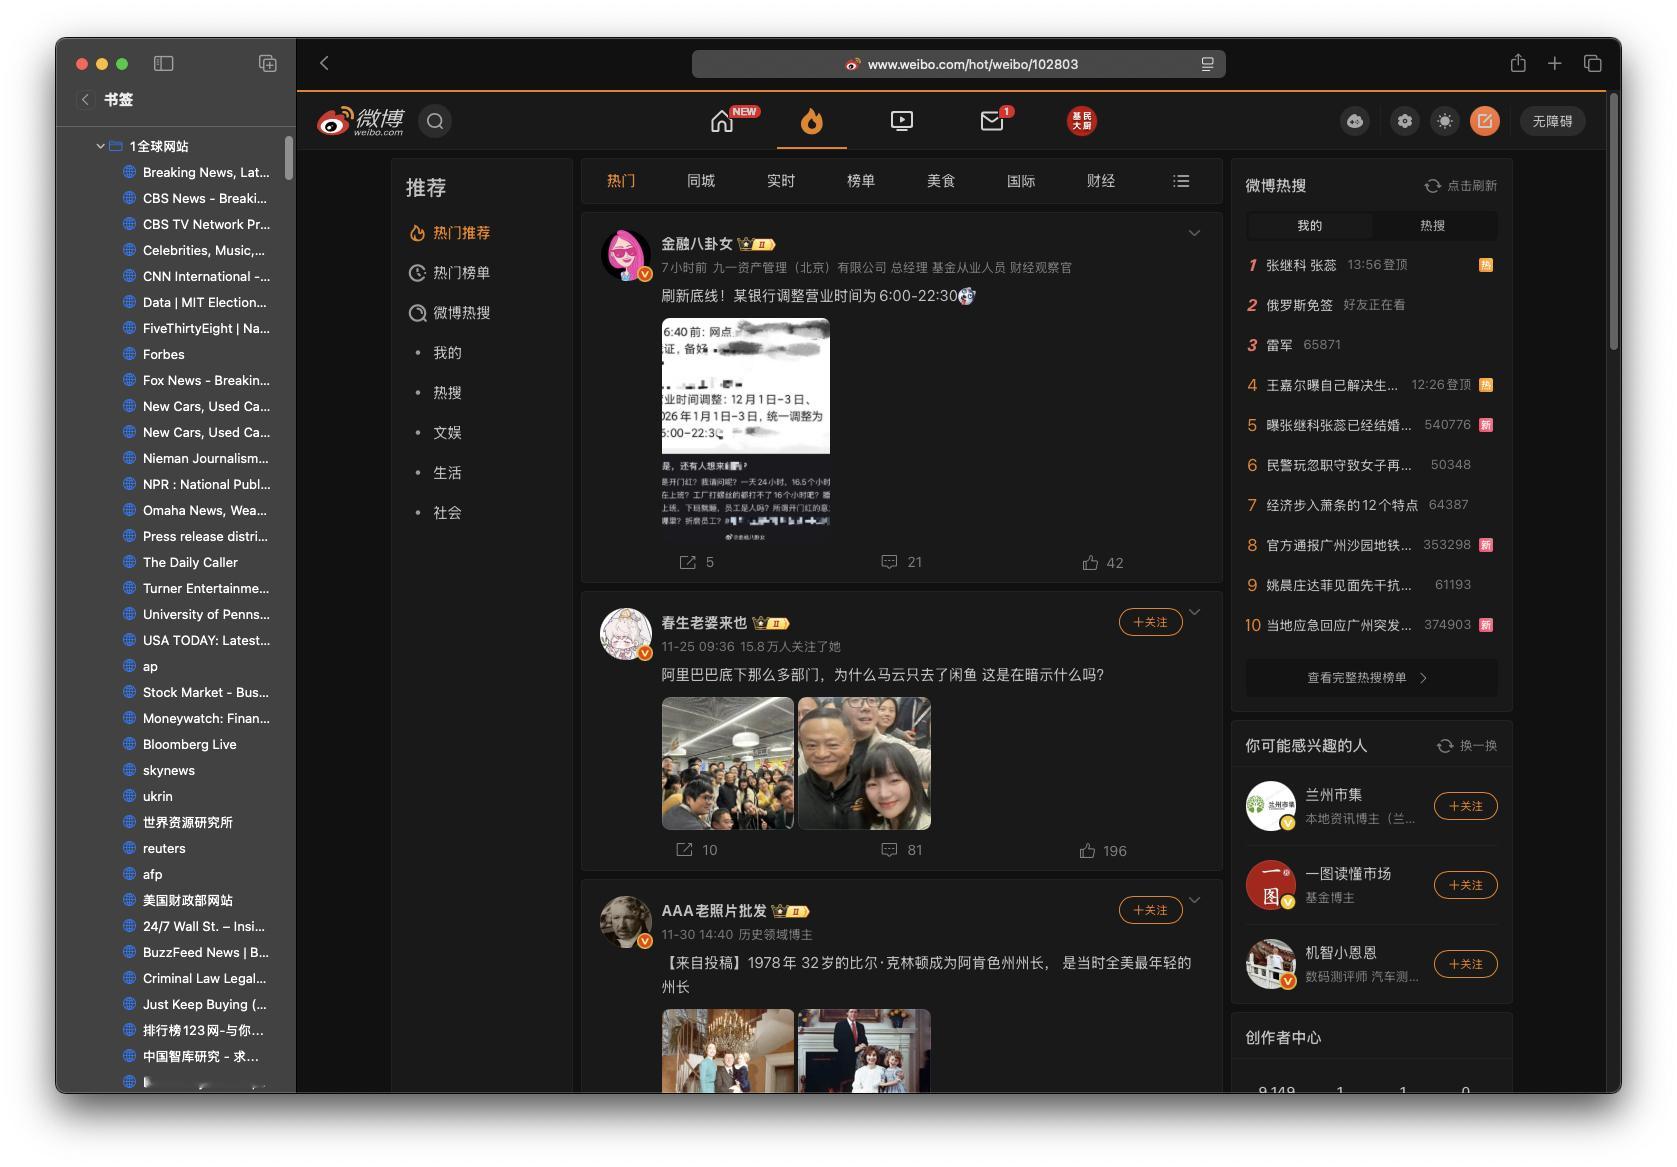Show Safari tab overview
Viewport: 1677px width, 1167px height.
[x=1593, y=63]
